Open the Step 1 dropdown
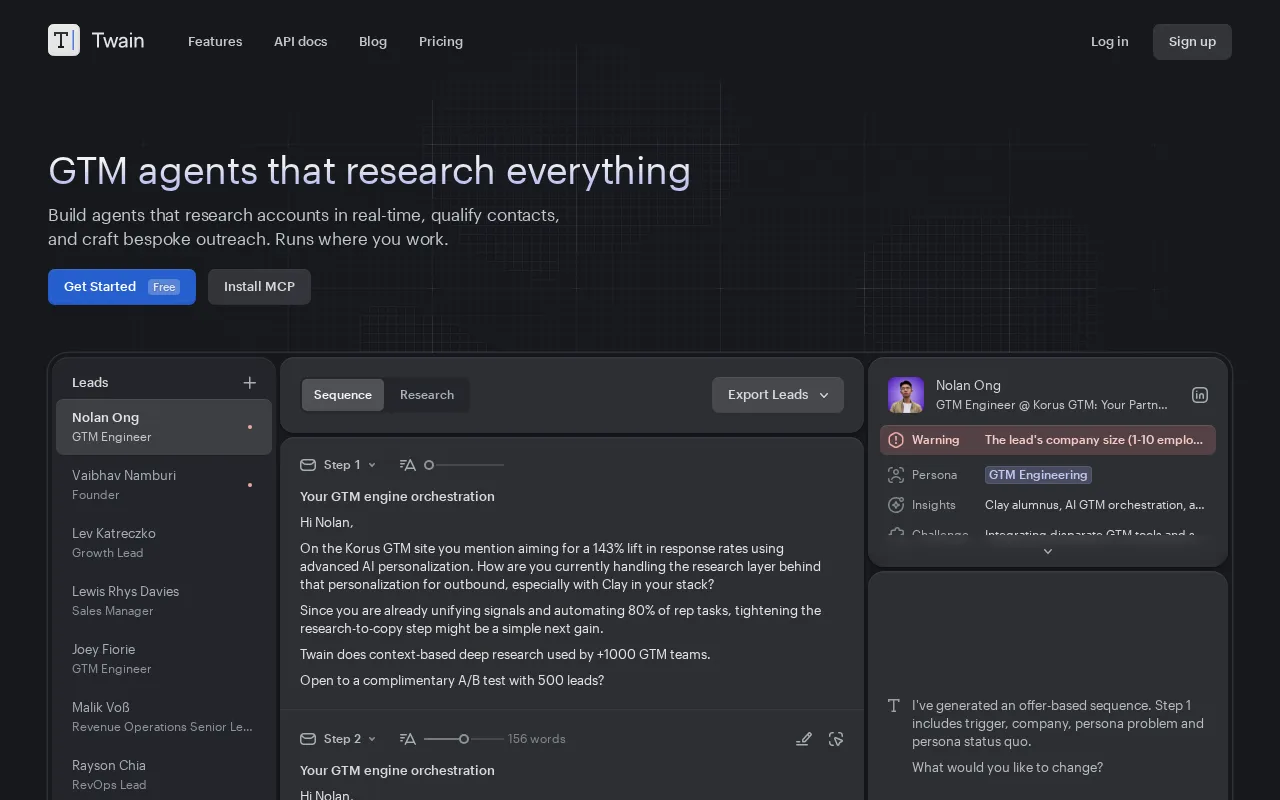 (x=350, y=465)
